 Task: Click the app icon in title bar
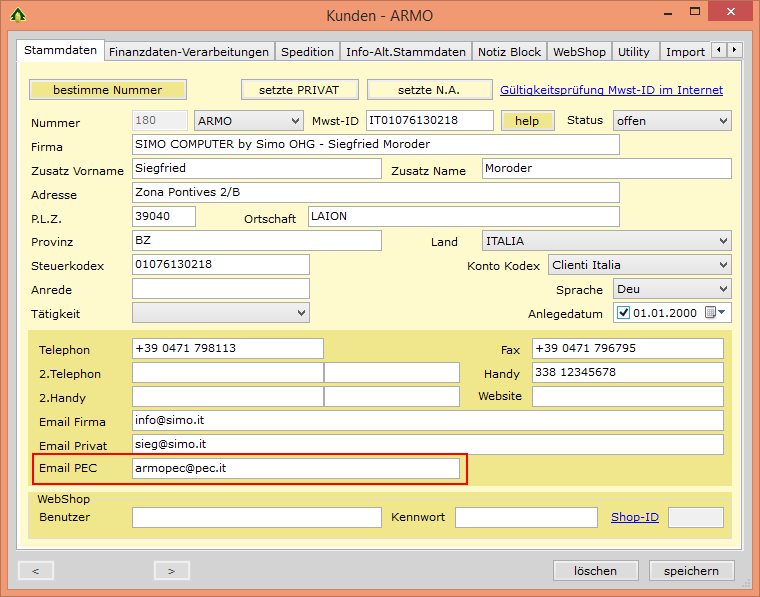coord(17,16)
